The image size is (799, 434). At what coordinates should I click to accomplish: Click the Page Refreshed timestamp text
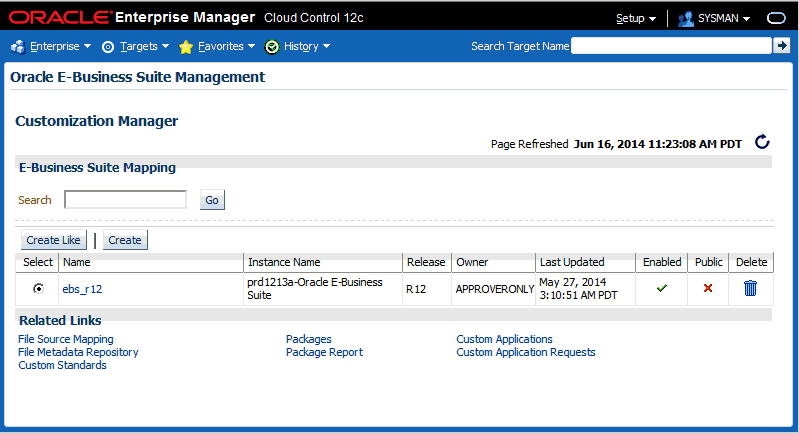pyautogui.click(x=657, y=144)
